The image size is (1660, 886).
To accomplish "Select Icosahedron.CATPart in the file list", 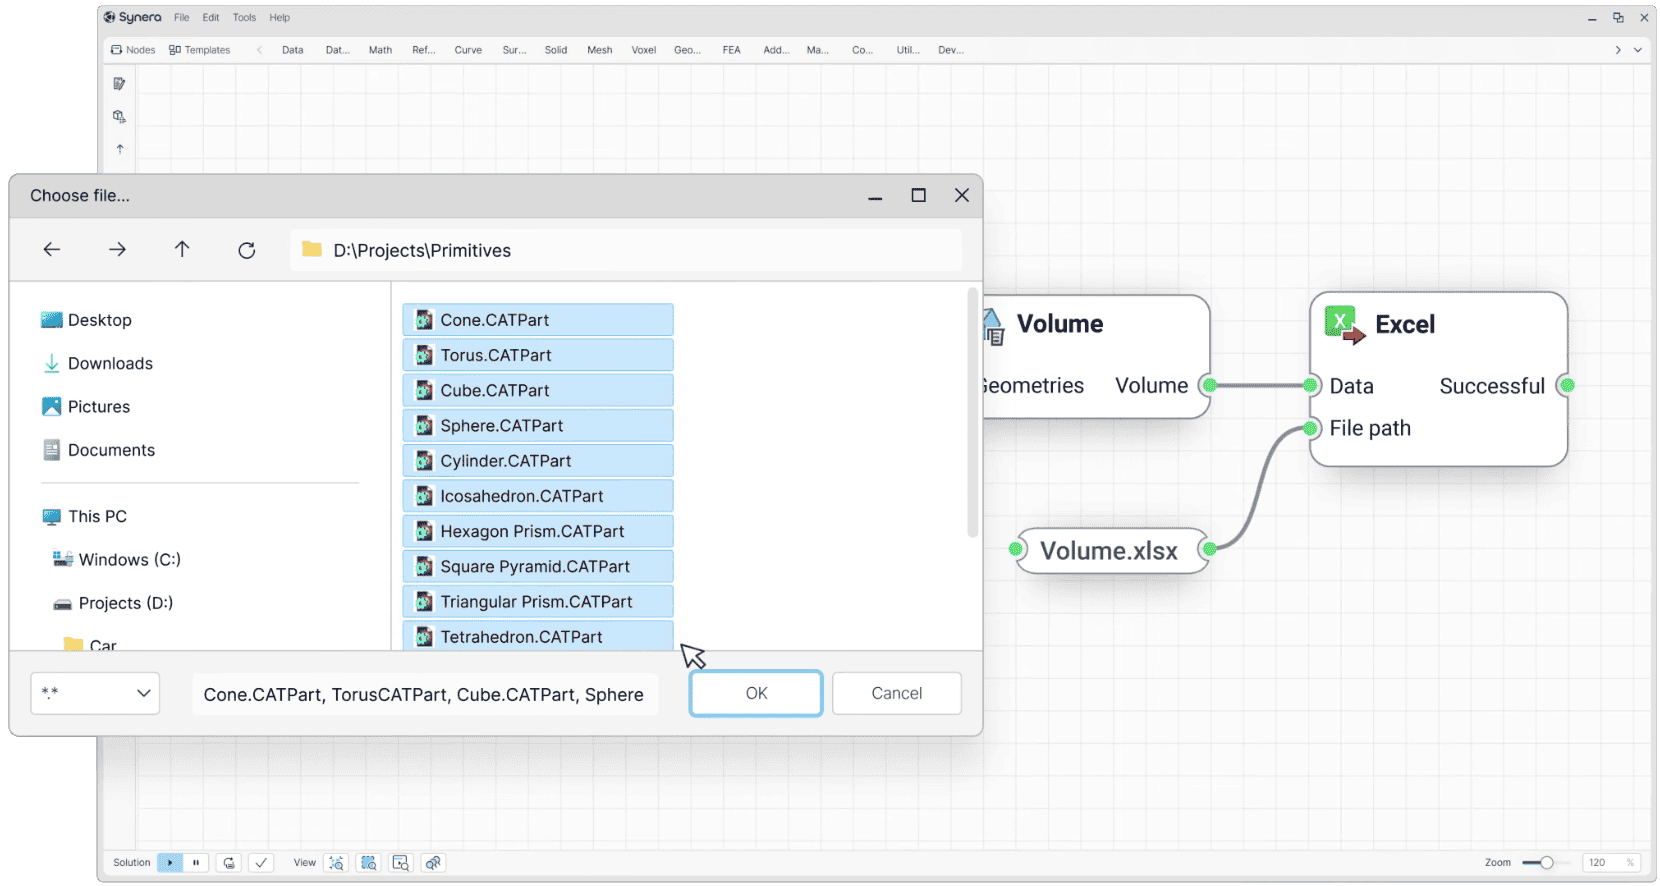I will click(538, 496).
